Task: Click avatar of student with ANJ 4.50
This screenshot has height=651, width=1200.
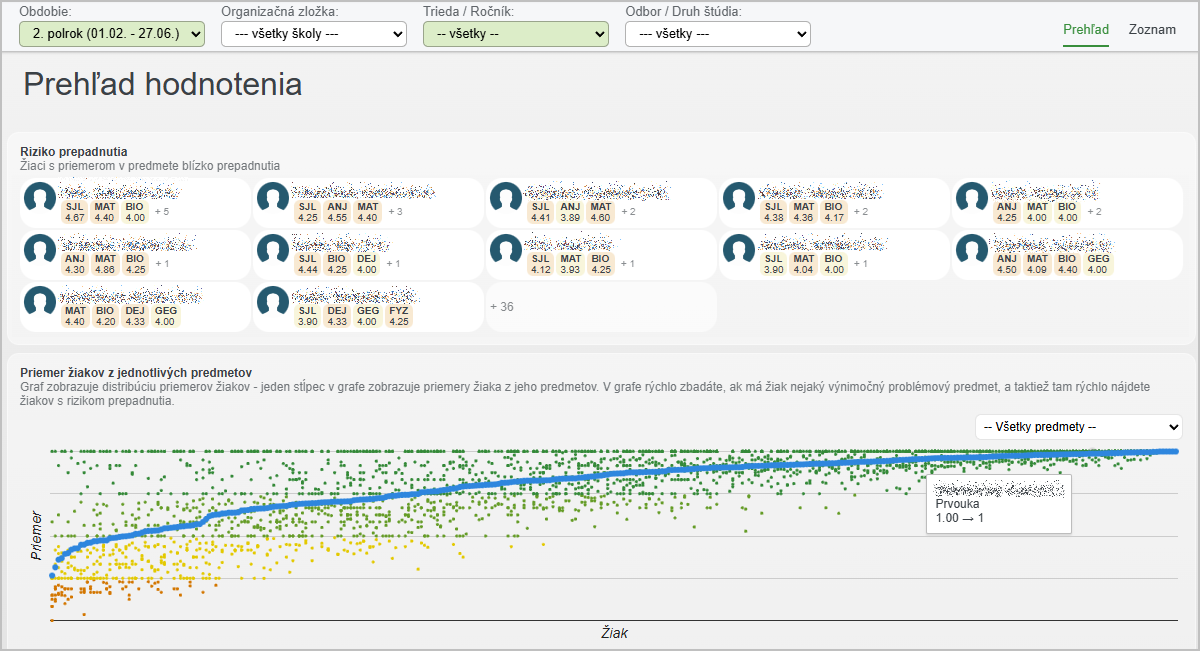Action: point(971,250)
